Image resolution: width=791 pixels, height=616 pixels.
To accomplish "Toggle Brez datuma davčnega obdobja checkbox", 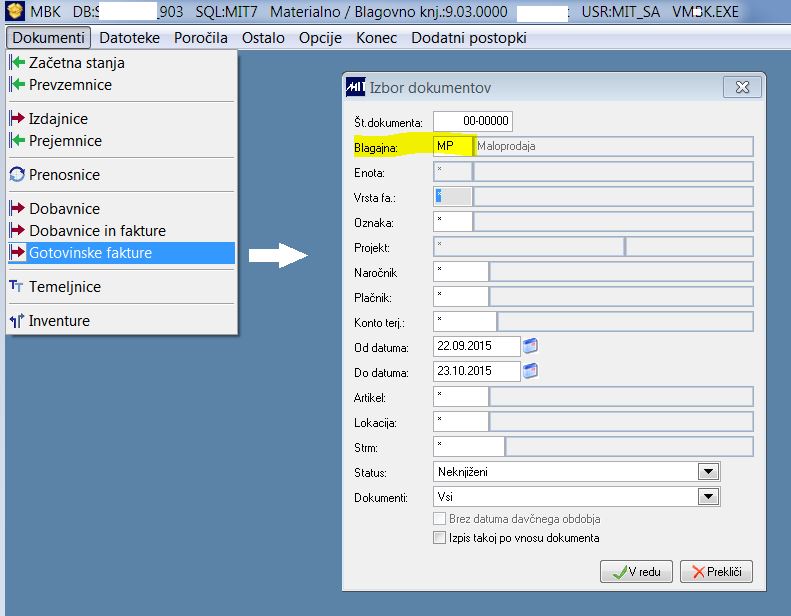I will (439, 518).
